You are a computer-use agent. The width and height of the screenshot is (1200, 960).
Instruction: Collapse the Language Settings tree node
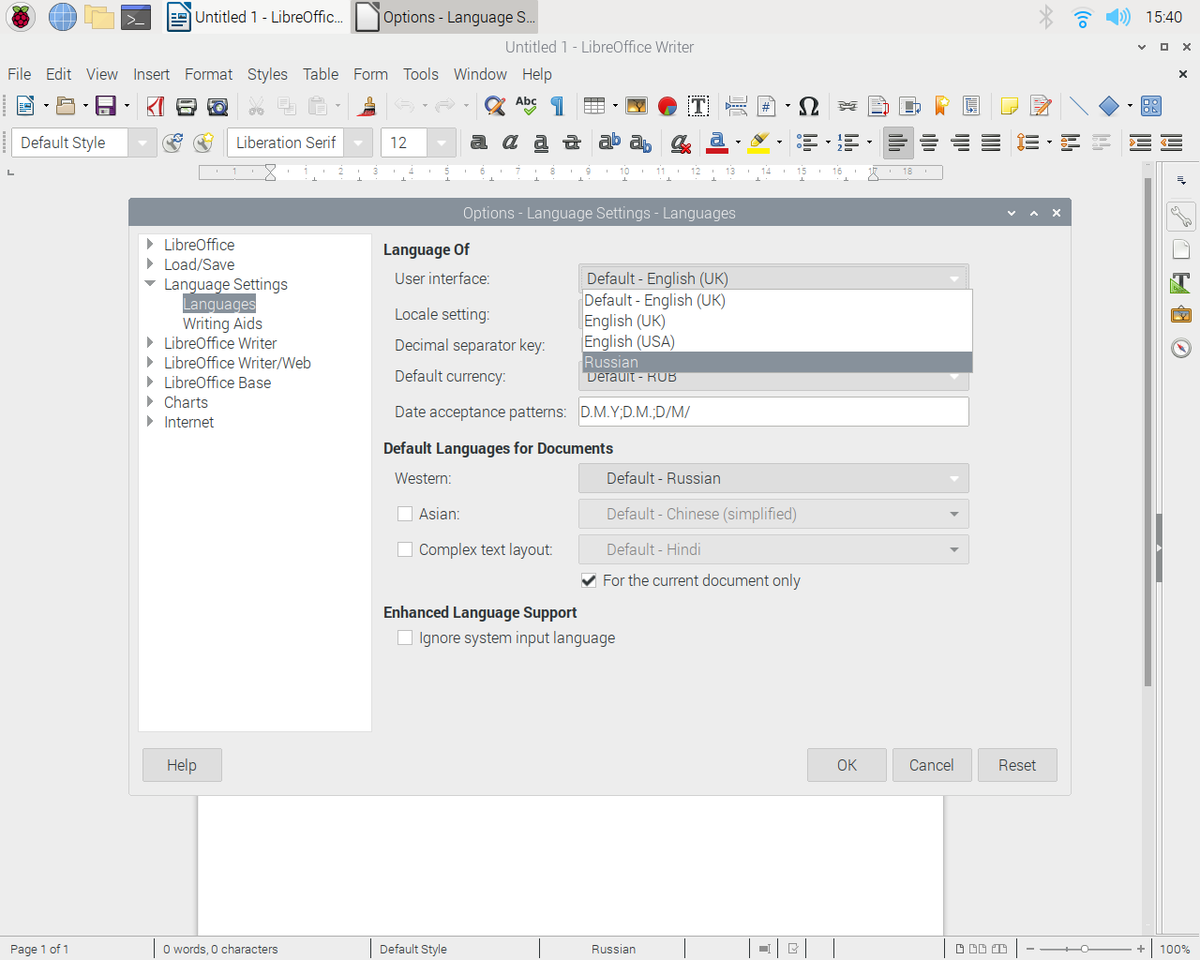pos(150,284)
